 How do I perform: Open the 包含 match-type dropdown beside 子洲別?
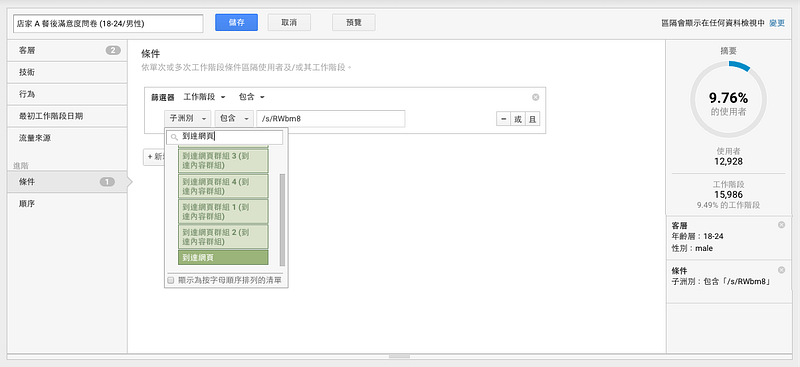click(234, 118)
